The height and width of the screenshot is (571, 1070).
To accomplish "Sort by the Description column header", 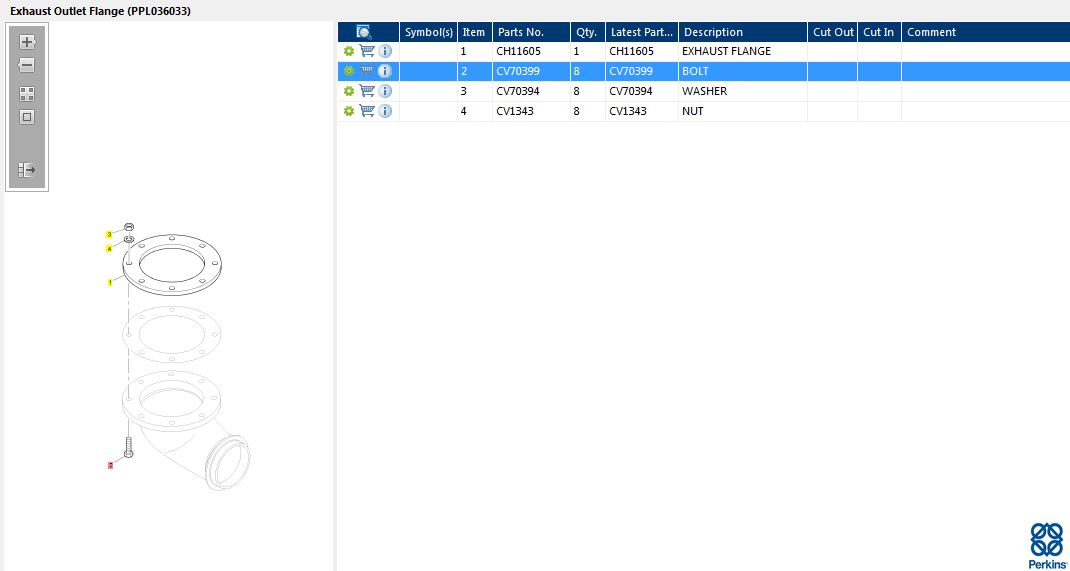I will point(743,32).
